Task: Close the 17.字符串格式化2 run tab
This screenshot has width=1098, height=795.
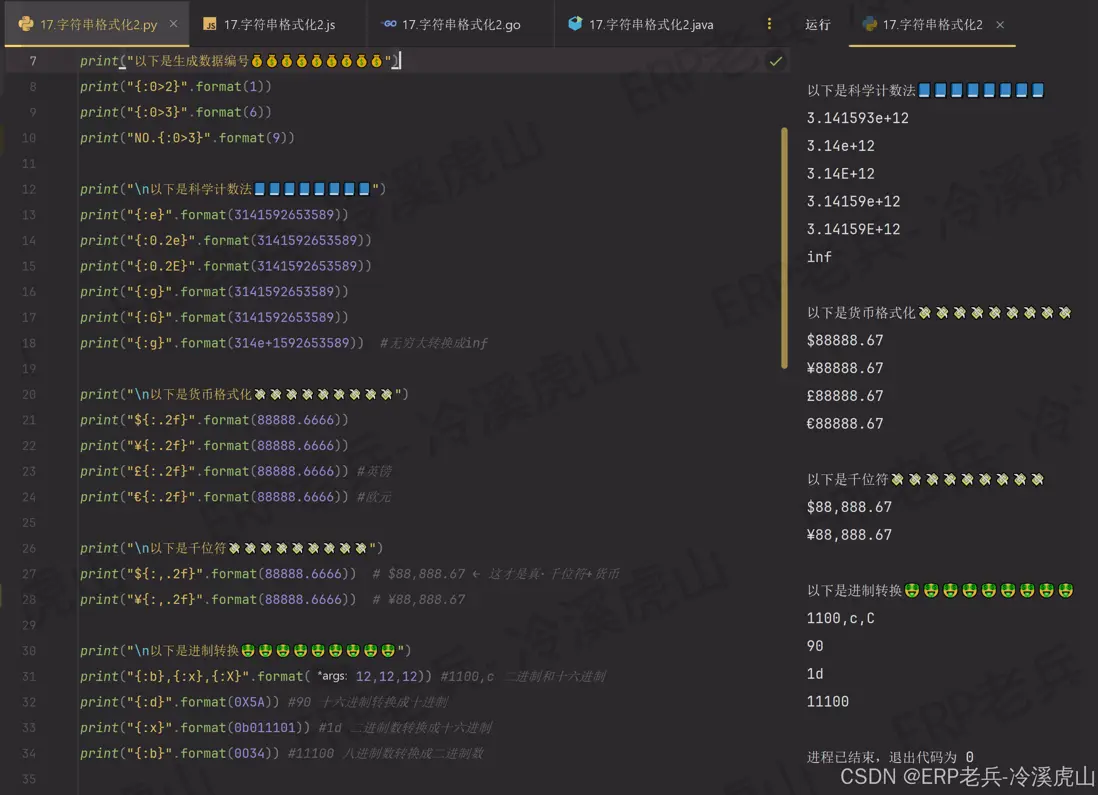Action: (x=1000, y=25)
